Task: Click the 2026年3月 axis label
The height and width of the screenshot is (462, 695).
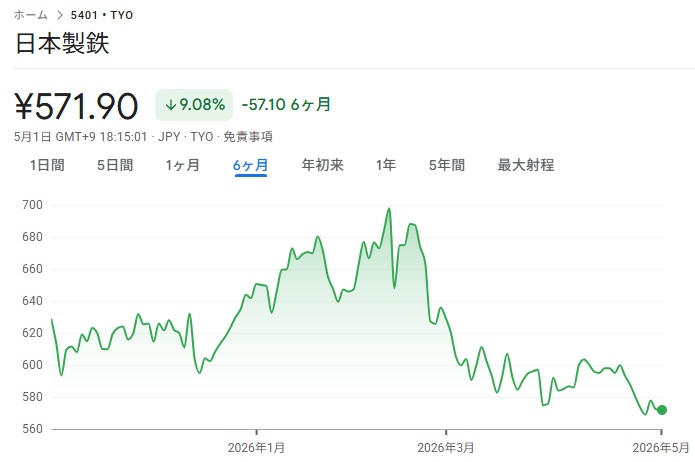Action: tap(445, 448)
